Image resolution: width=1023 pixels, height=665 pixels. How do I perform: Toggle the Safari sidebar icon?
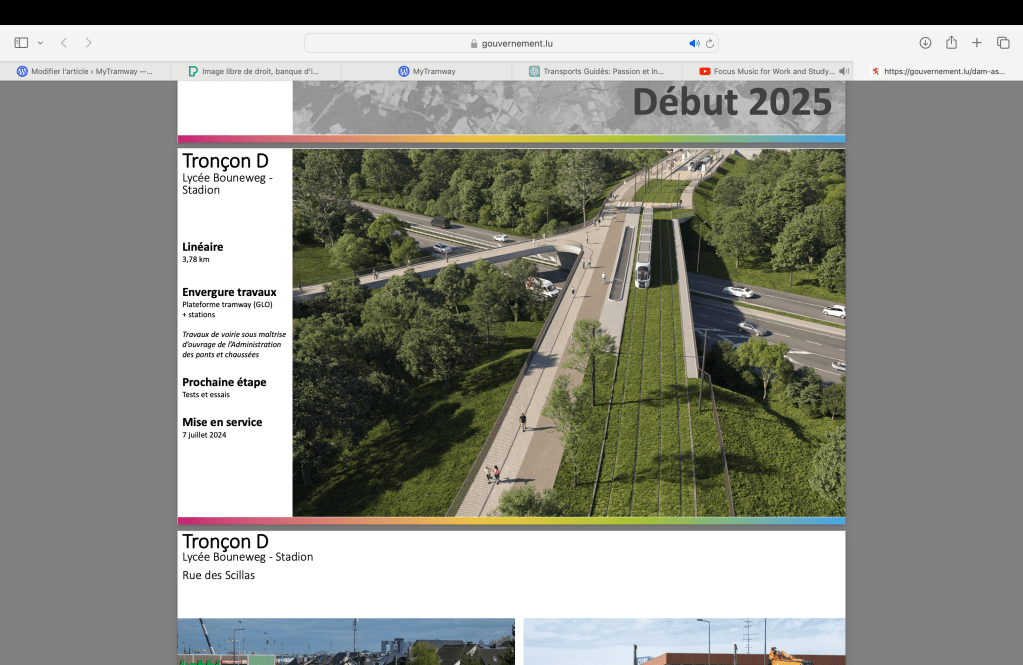point(21,43)
